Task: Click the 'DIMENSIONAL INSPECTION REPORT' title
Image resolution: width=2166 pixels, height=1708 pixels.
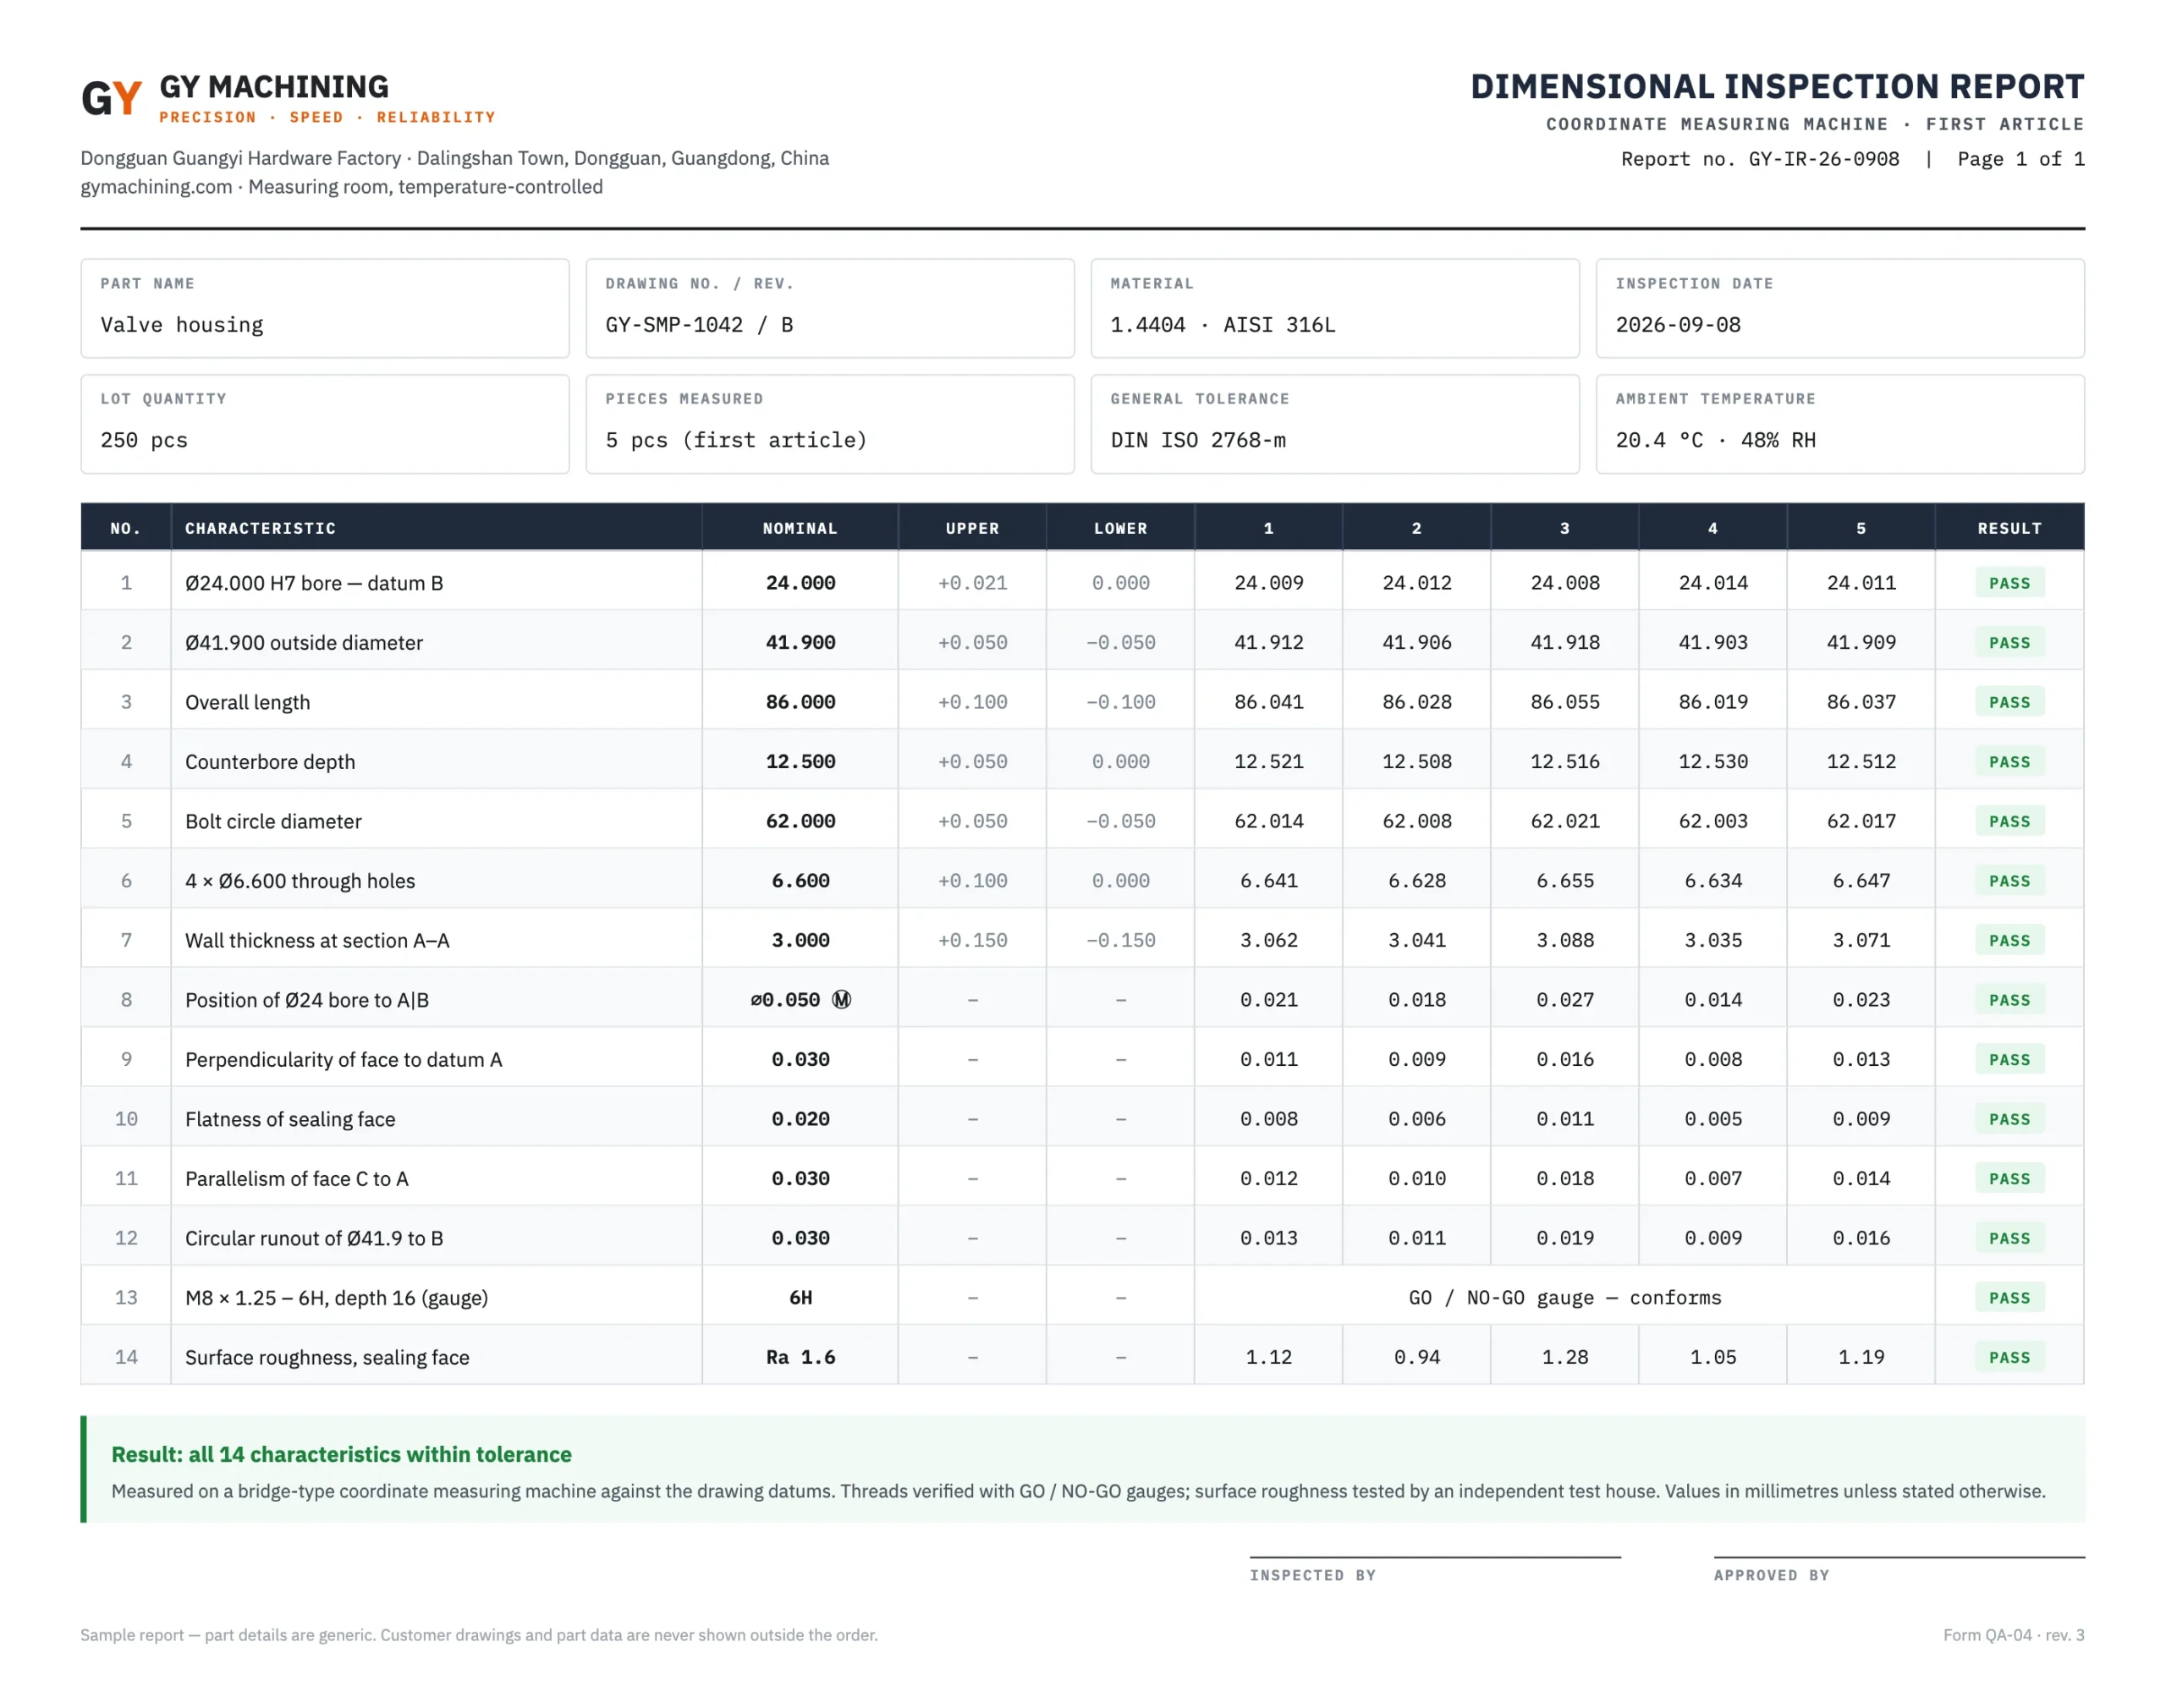Action: (1777, 87)
